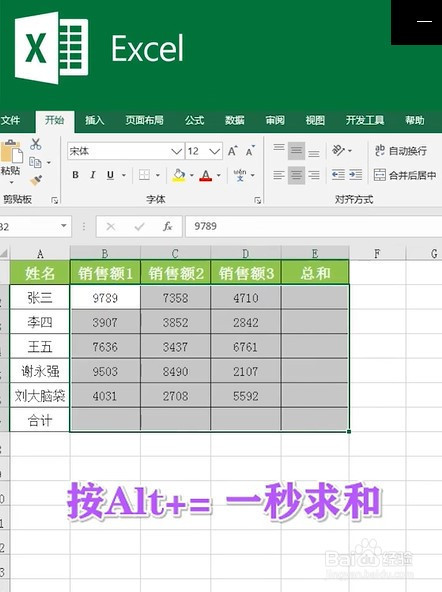The image size is (442, 592).
Task: Increase indent
Action: pyautogui.click(x=356, y=175)
